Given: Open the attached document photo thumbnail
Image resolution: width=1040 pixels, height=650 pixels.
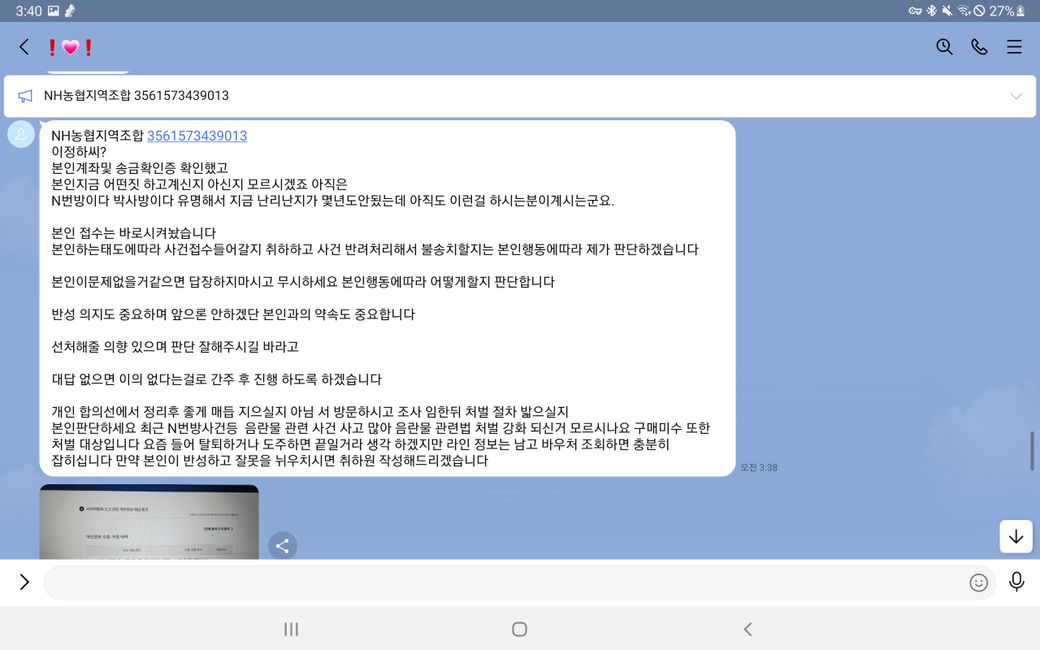Looking at the screenshot, I should pyautogui.click(x=149, y=522).
